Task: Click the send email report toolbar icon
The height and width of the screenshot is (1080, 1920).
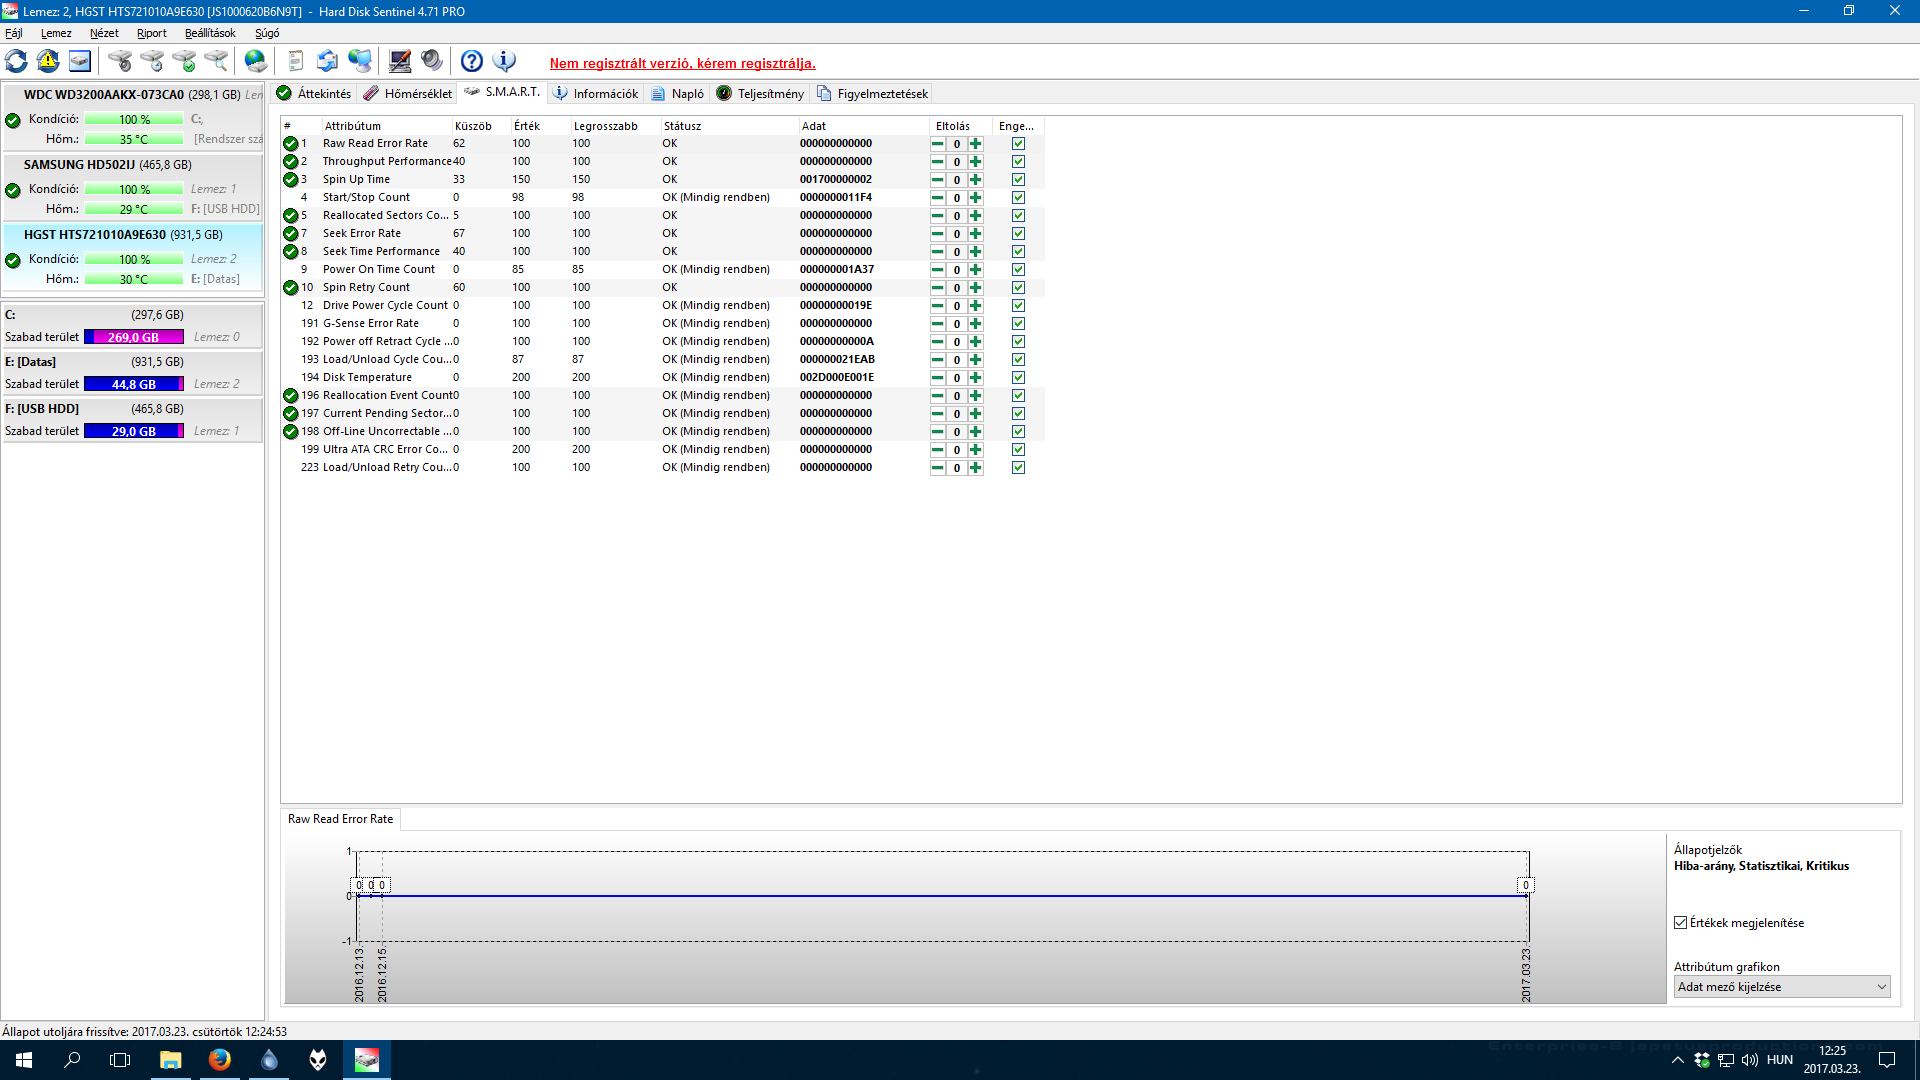Action: click(x=327, y=62)
